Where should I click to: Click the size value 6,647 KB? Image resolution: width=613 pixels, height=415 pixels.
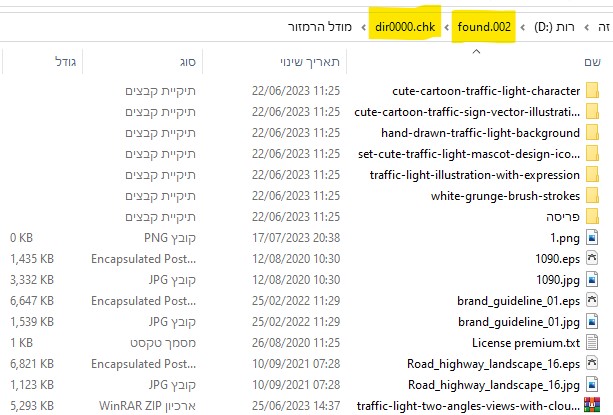coord(32,301)
